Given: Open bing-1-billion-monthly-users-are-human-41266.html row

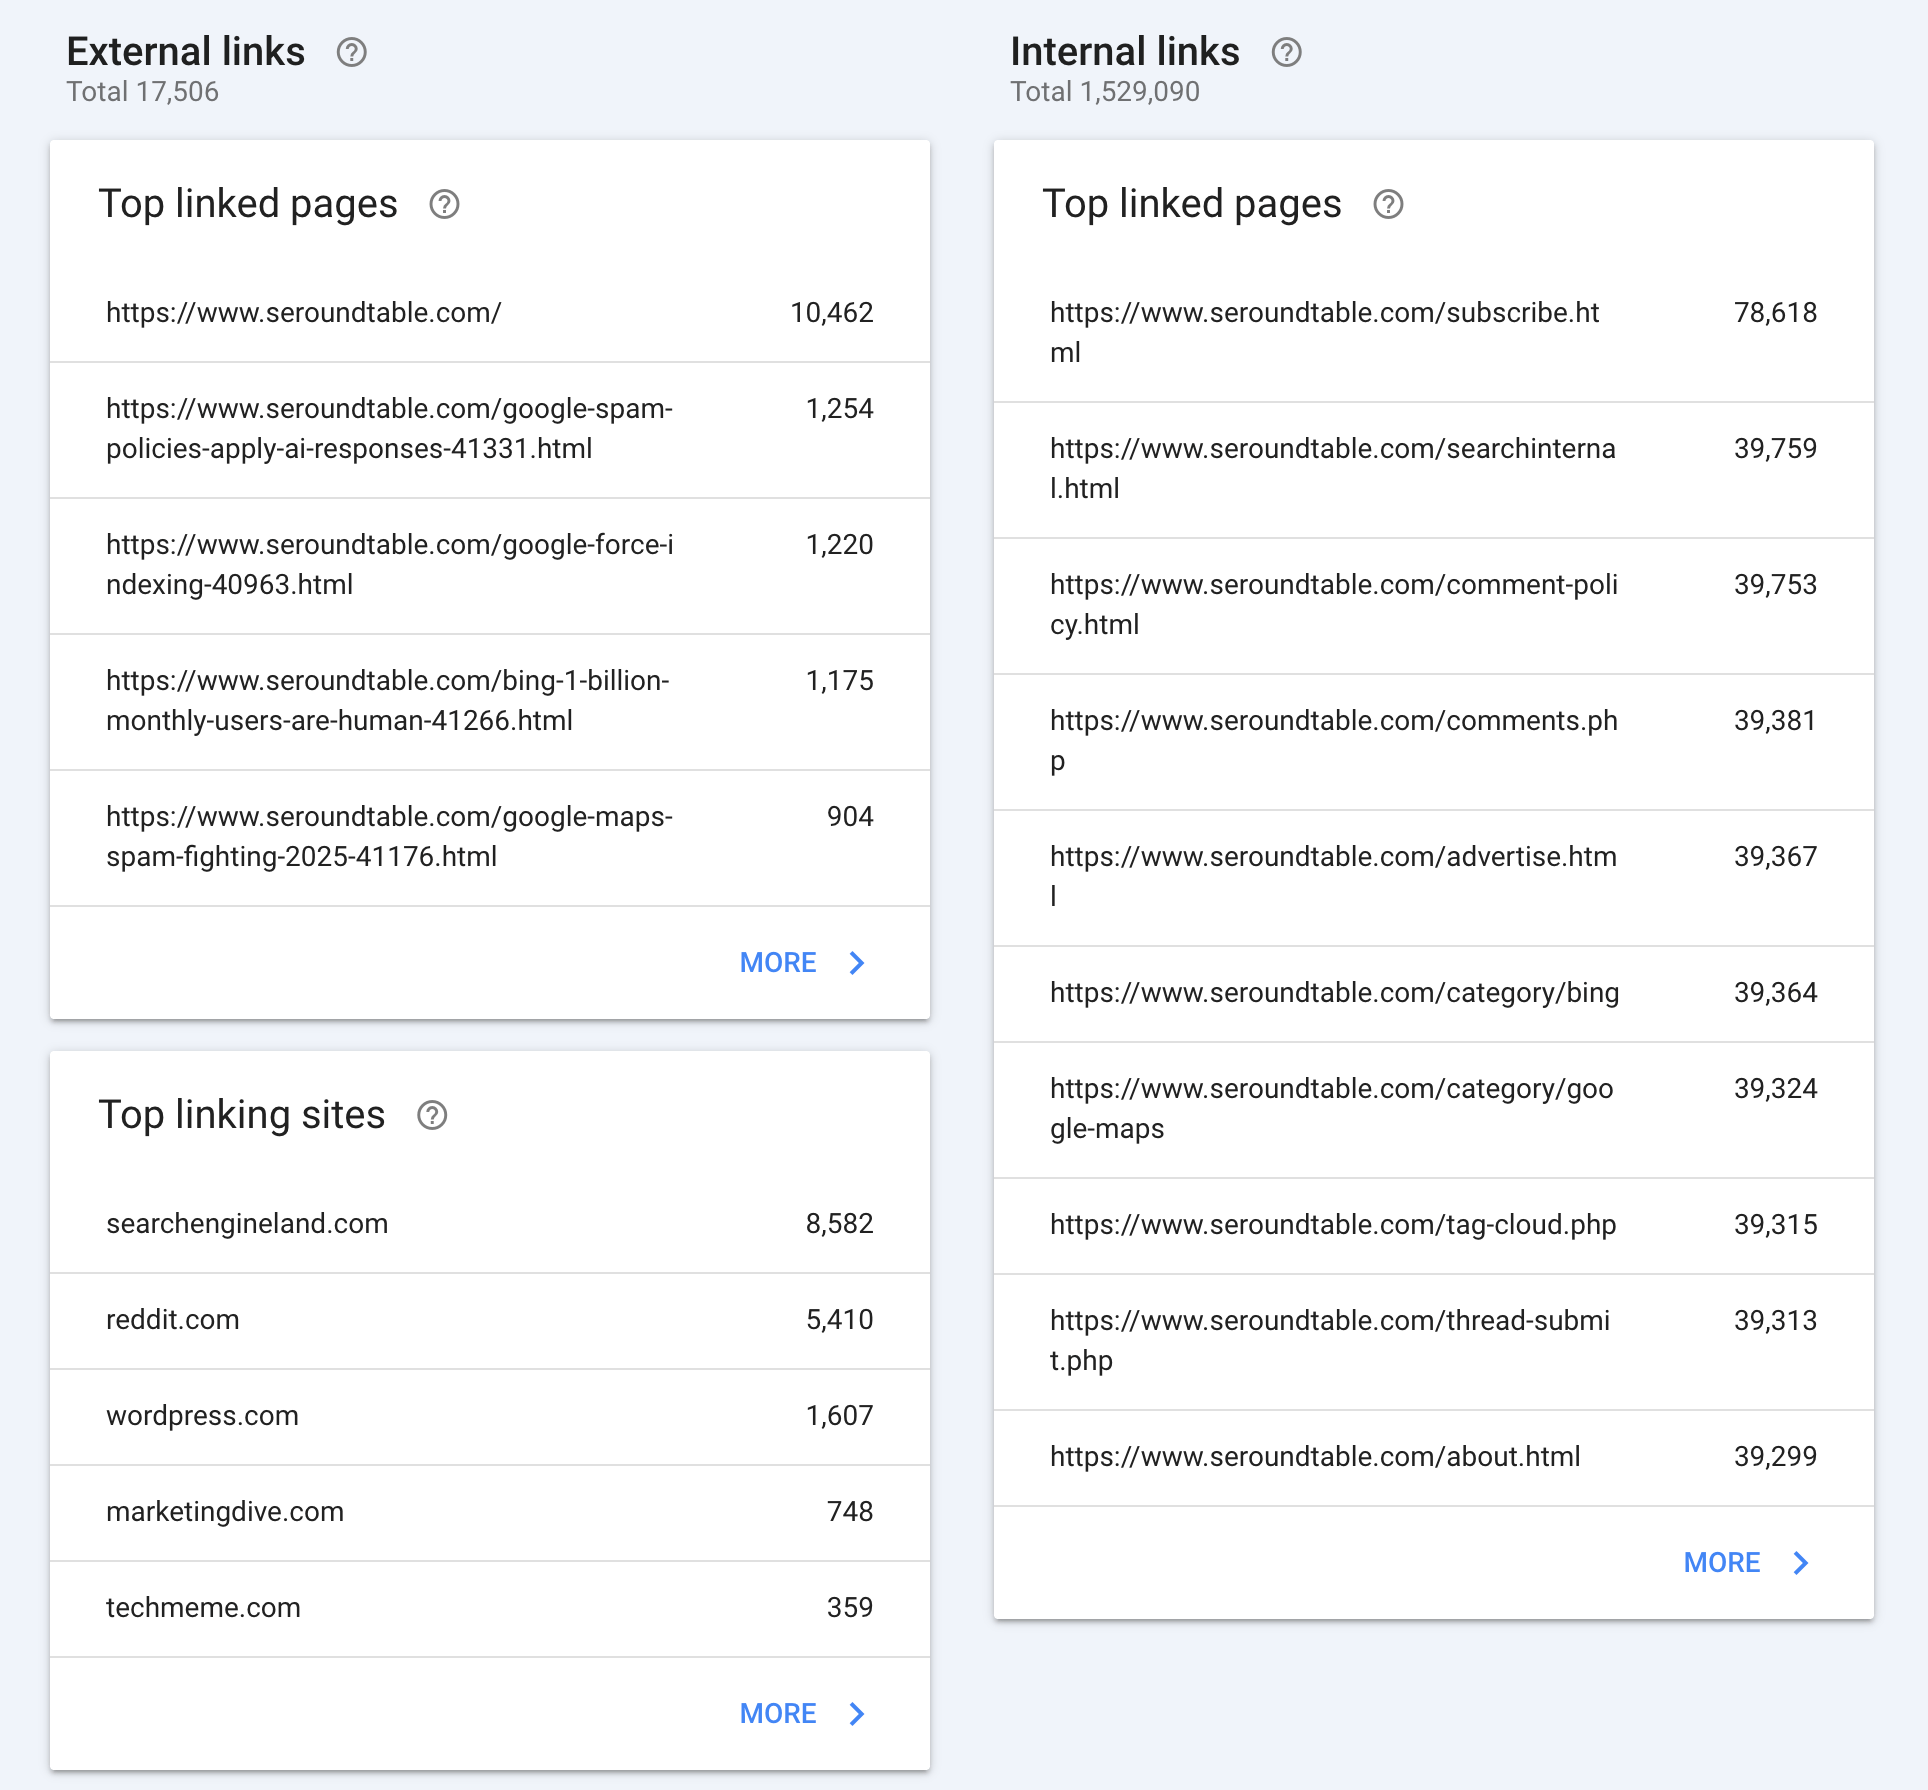Looking at the screenshot, I should 490,701.
